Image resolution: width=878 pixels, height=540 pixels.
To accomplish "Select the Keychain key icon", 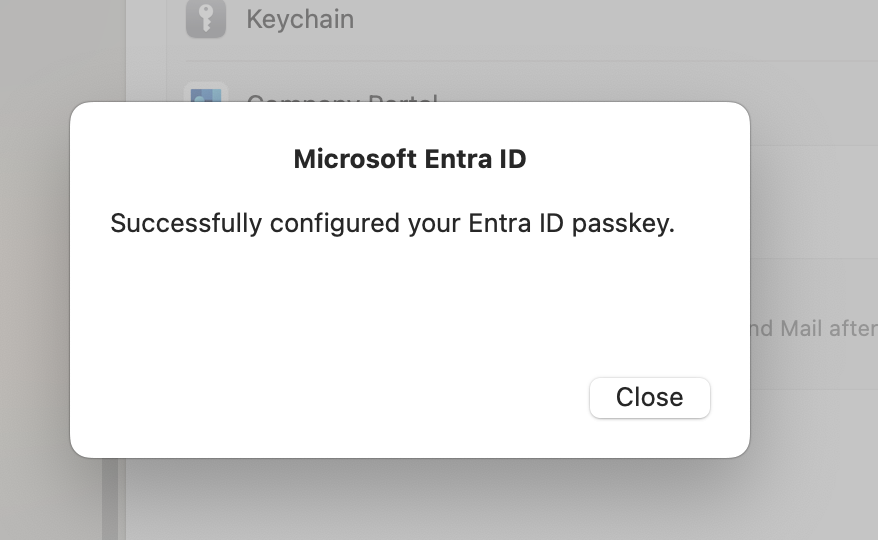I will coord(206,18).
